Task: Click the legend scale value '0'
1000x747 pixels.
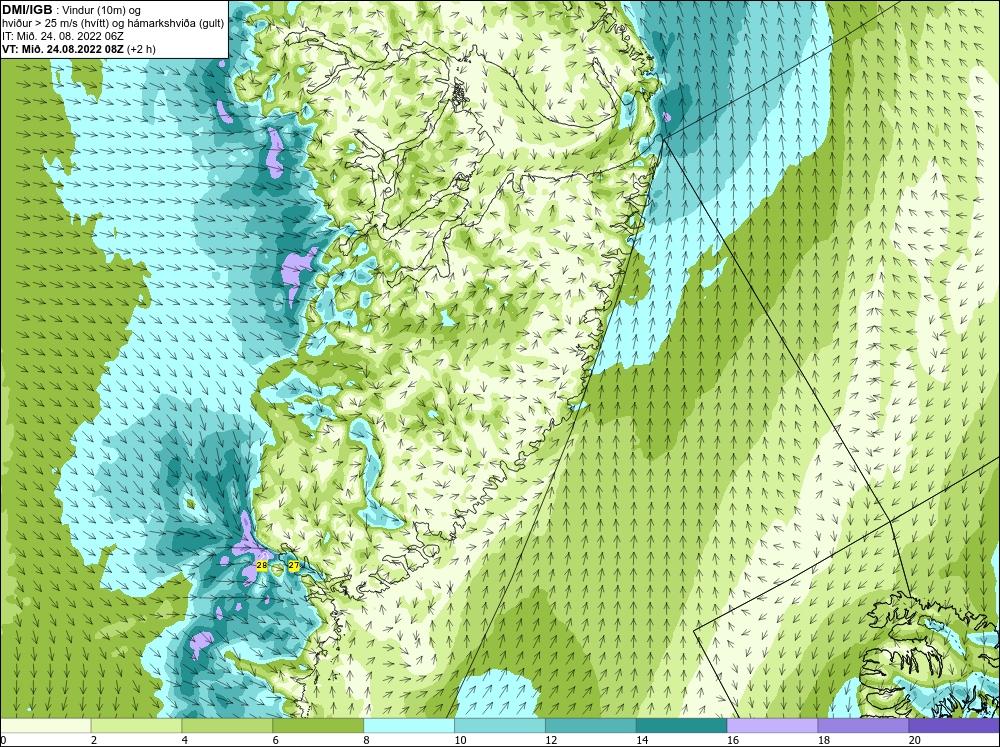Action: pos(3,740)
